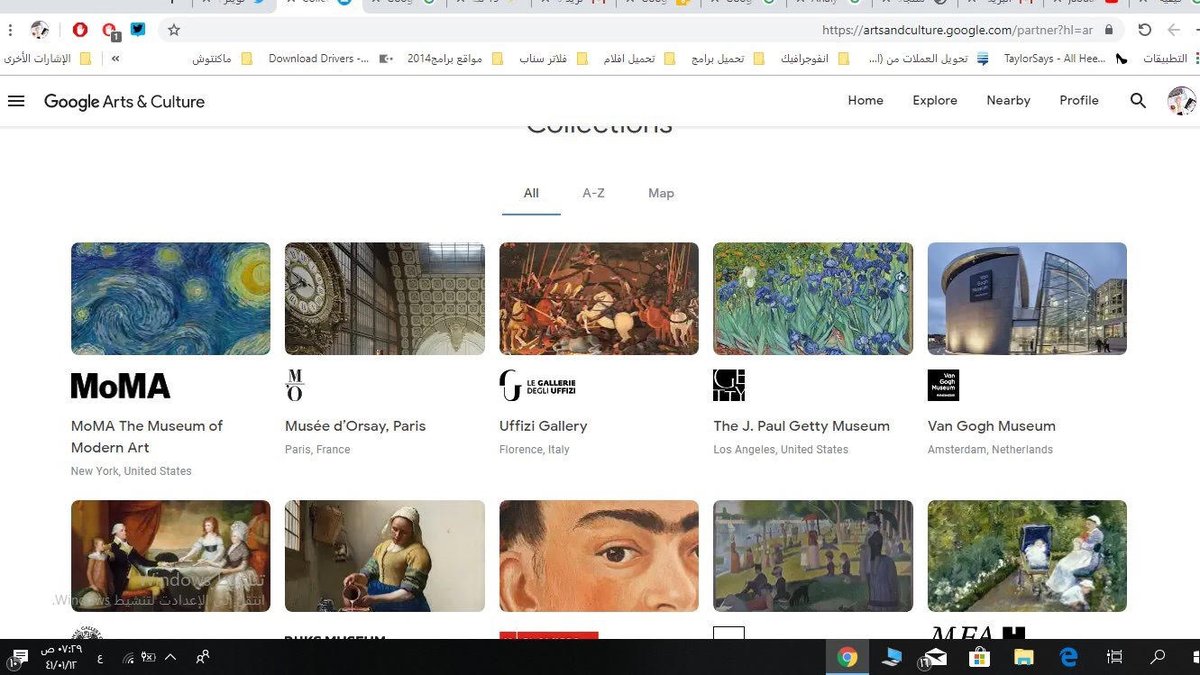Open the فلاتر سناب bookmark folder
Screen dimensions: 1200x675
click(553, 59)
